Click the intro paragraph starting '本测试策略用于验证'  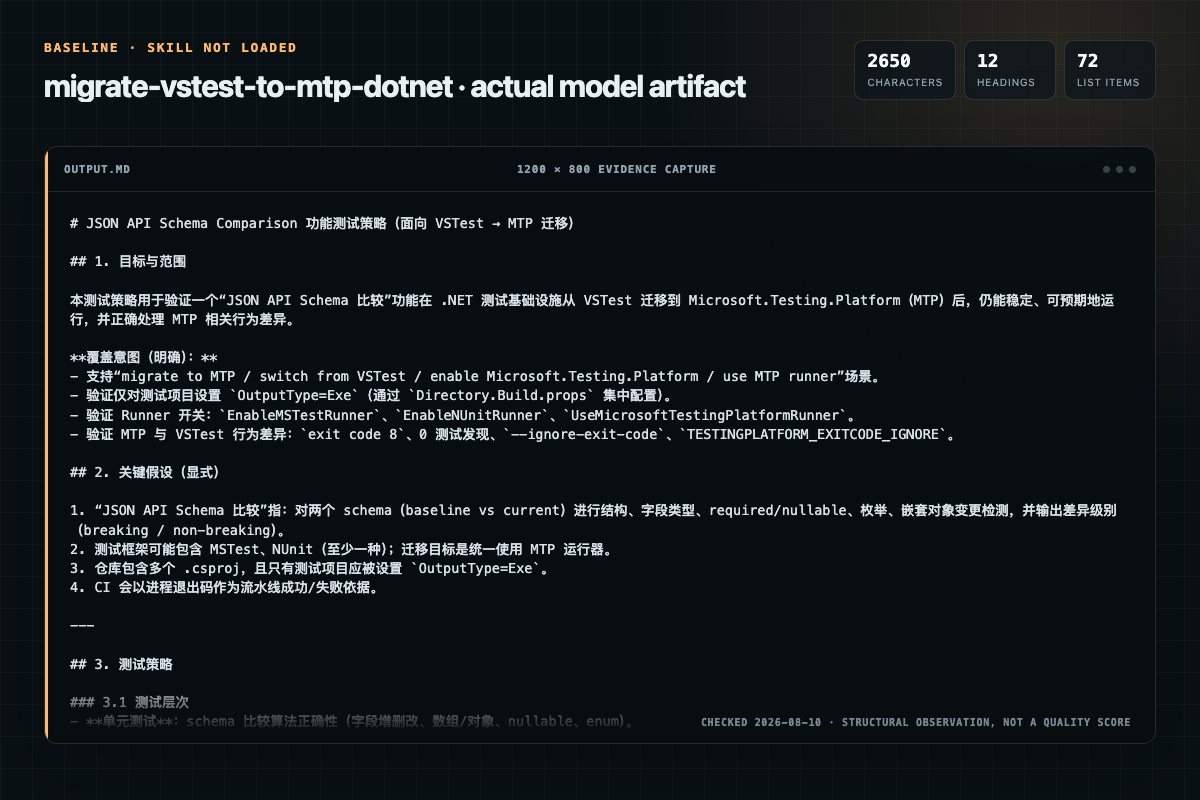pyautogui.click(x=593, y=309)
